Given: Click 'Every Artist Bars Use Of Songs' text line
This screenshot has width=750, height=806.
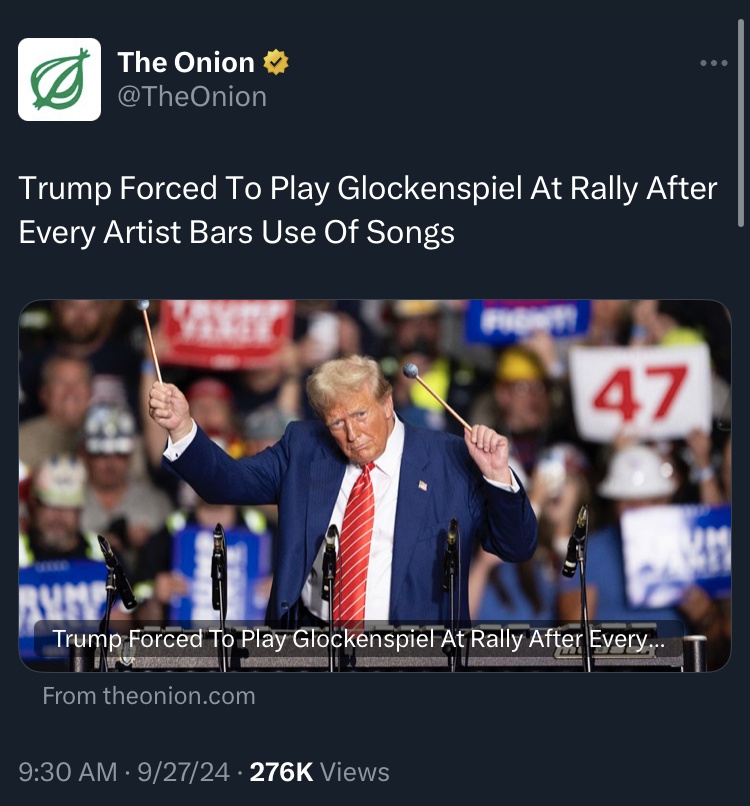Looking at the screenshot, I should tap(236, 232).
